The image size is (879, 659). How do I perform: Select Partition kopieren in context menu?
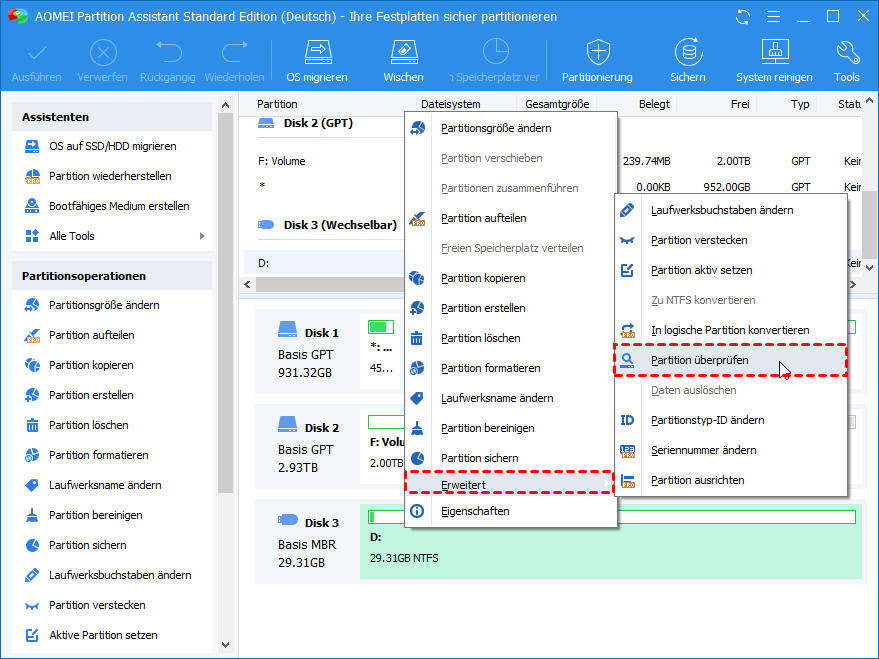click(510, 278)
